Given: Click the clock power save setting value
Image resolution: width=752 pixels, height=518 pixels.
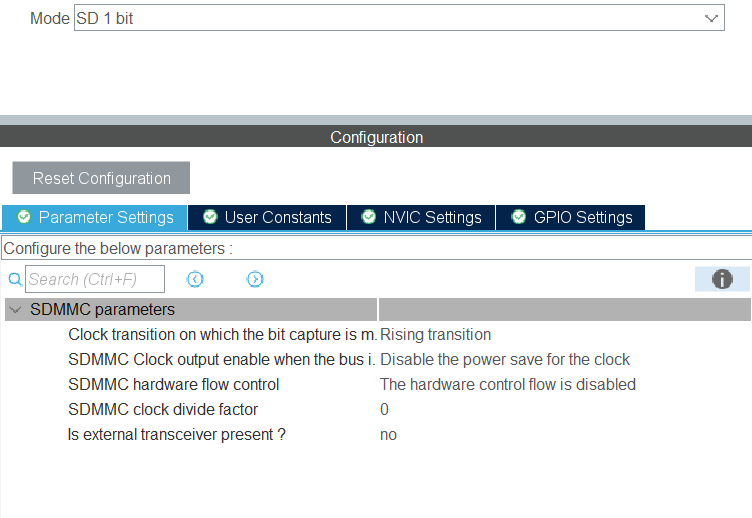Looking at the screenshot, I should point(505,360).
